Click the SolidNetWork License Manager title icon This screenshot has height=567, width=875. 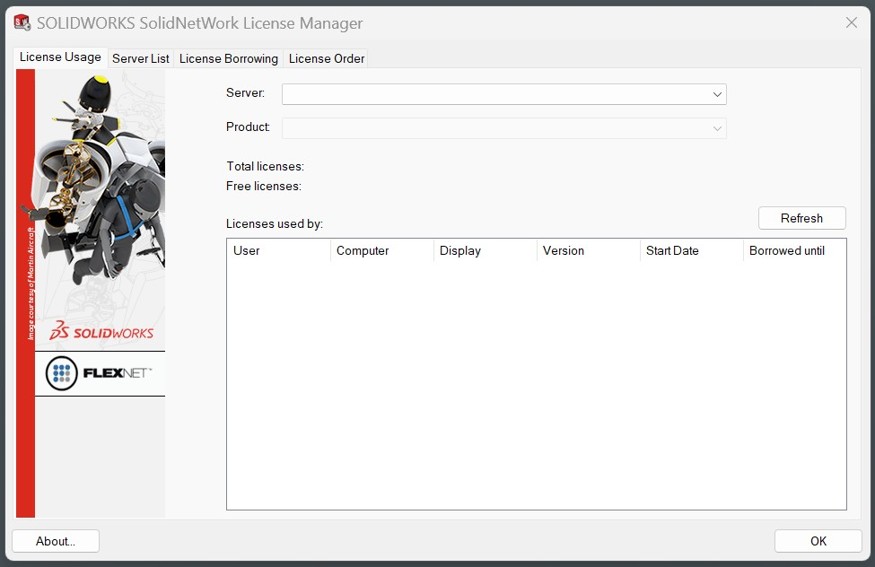(x=22, y=23)
